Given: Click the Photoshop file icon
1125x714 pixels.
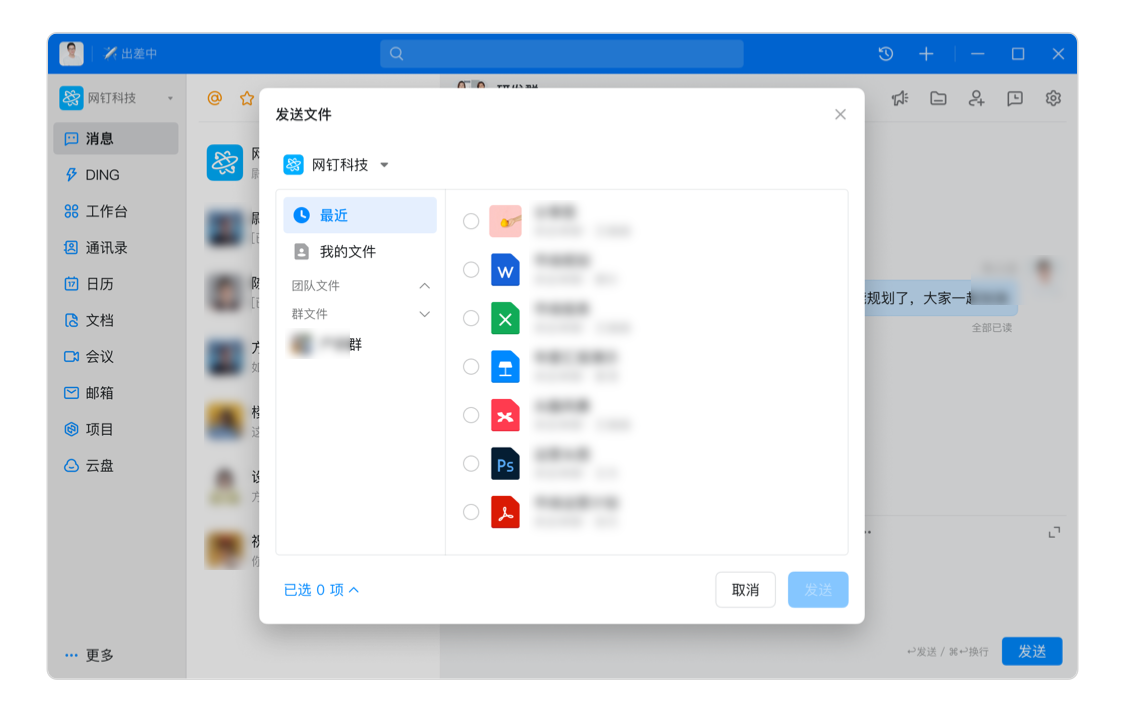Looking at the screenshot, I should click(505, 464).
